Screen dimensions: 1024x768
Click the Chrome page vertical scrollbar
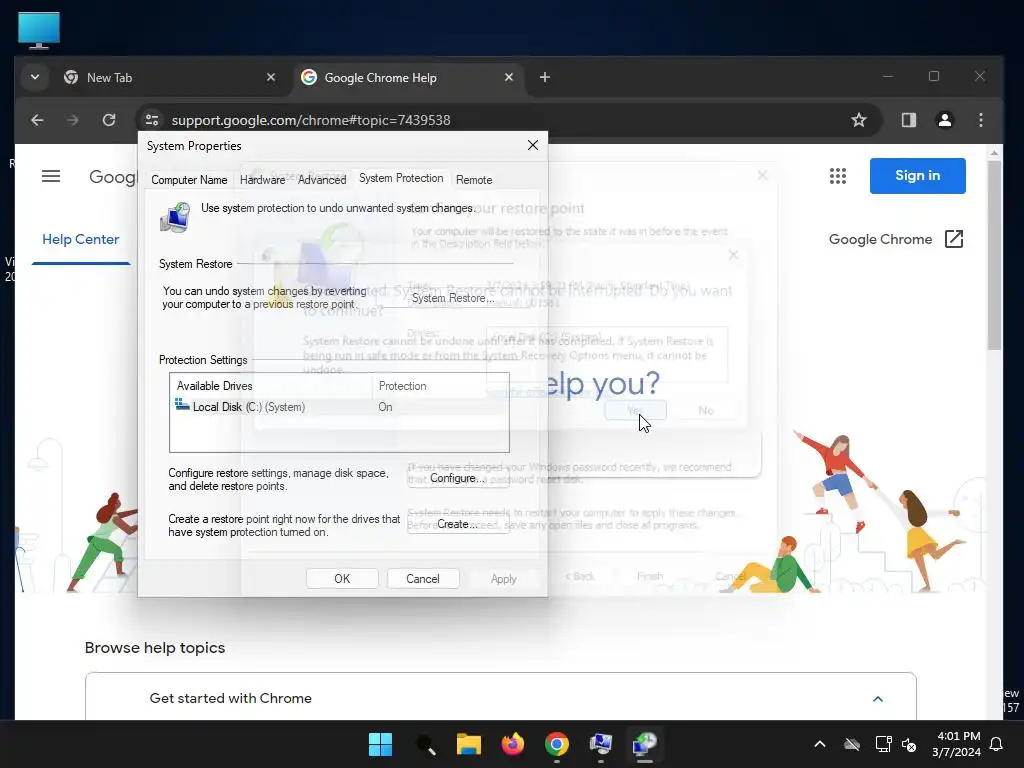pos(994,255)
